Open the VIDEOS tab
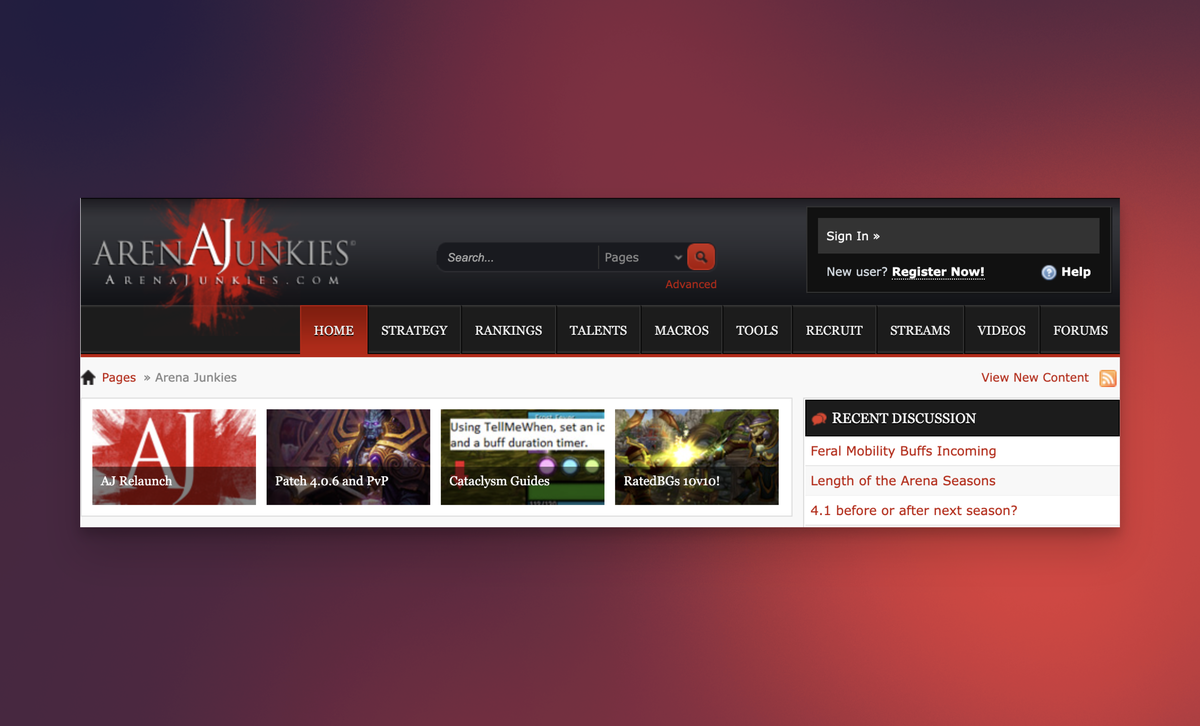Viewport: 1200px width, 726px height. point(1001,330)
